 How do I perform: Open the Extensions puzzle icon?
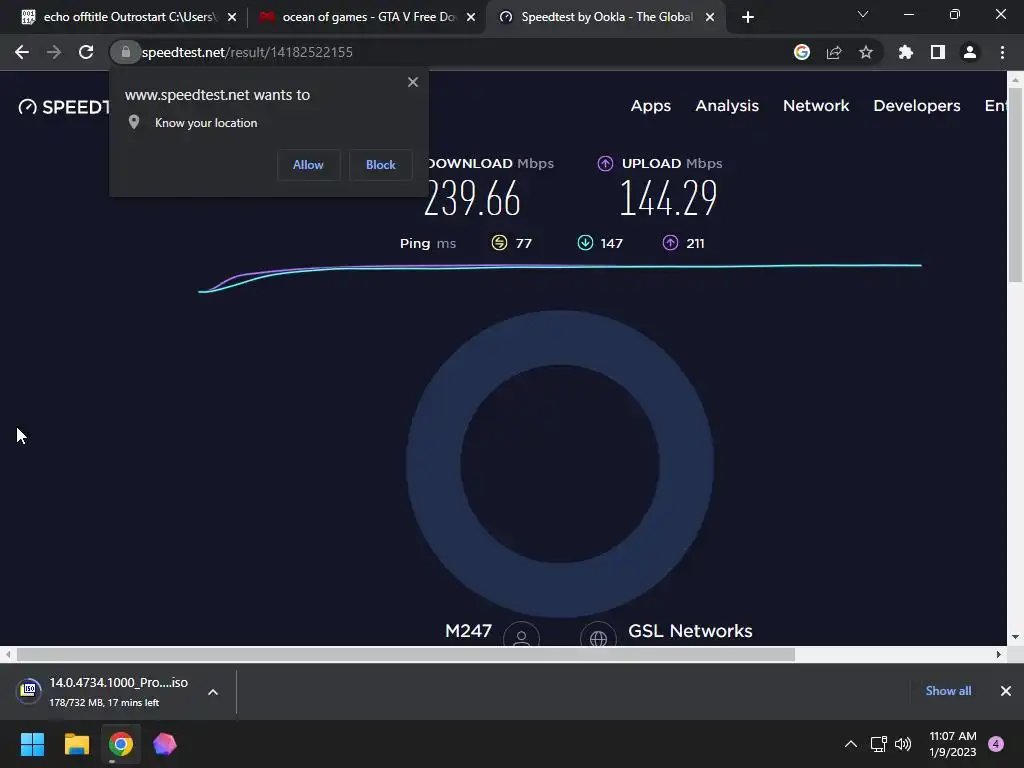click(x=905, y=52)
